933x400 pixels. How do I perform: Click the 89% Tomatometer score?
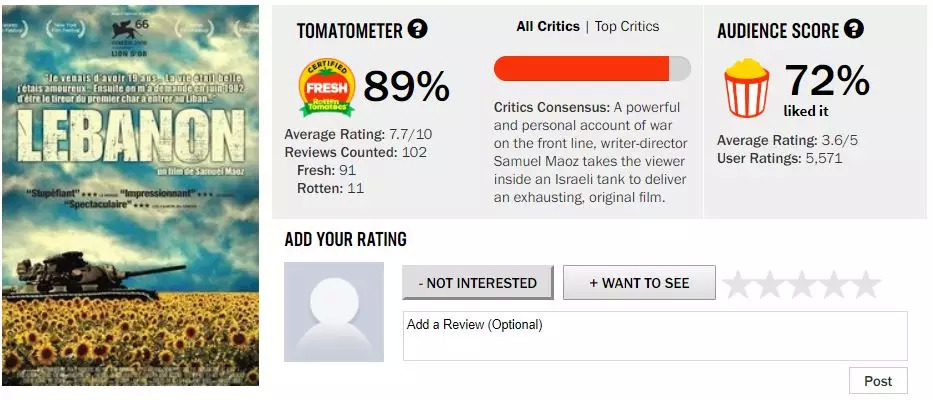(406, 87)
